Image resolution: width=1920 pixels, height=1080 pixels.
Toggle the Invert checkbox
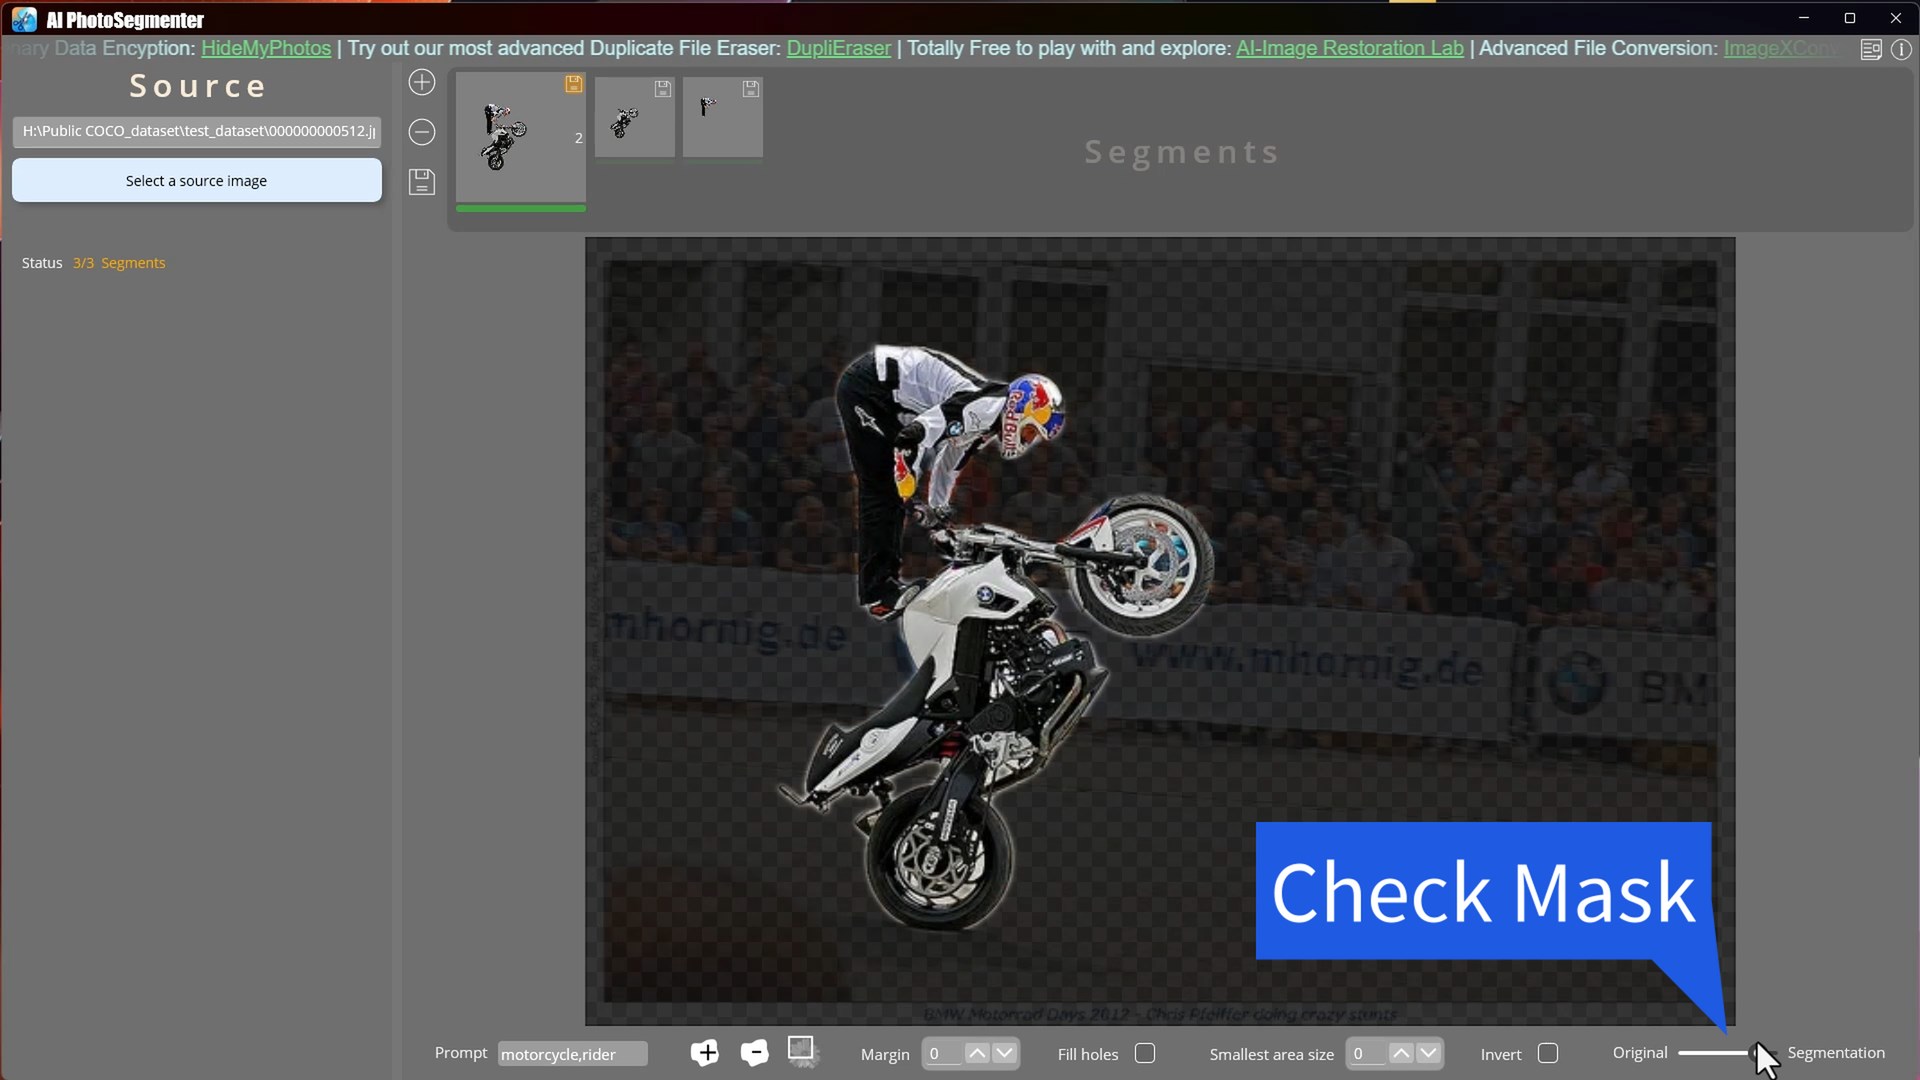pos(1548,1053)
